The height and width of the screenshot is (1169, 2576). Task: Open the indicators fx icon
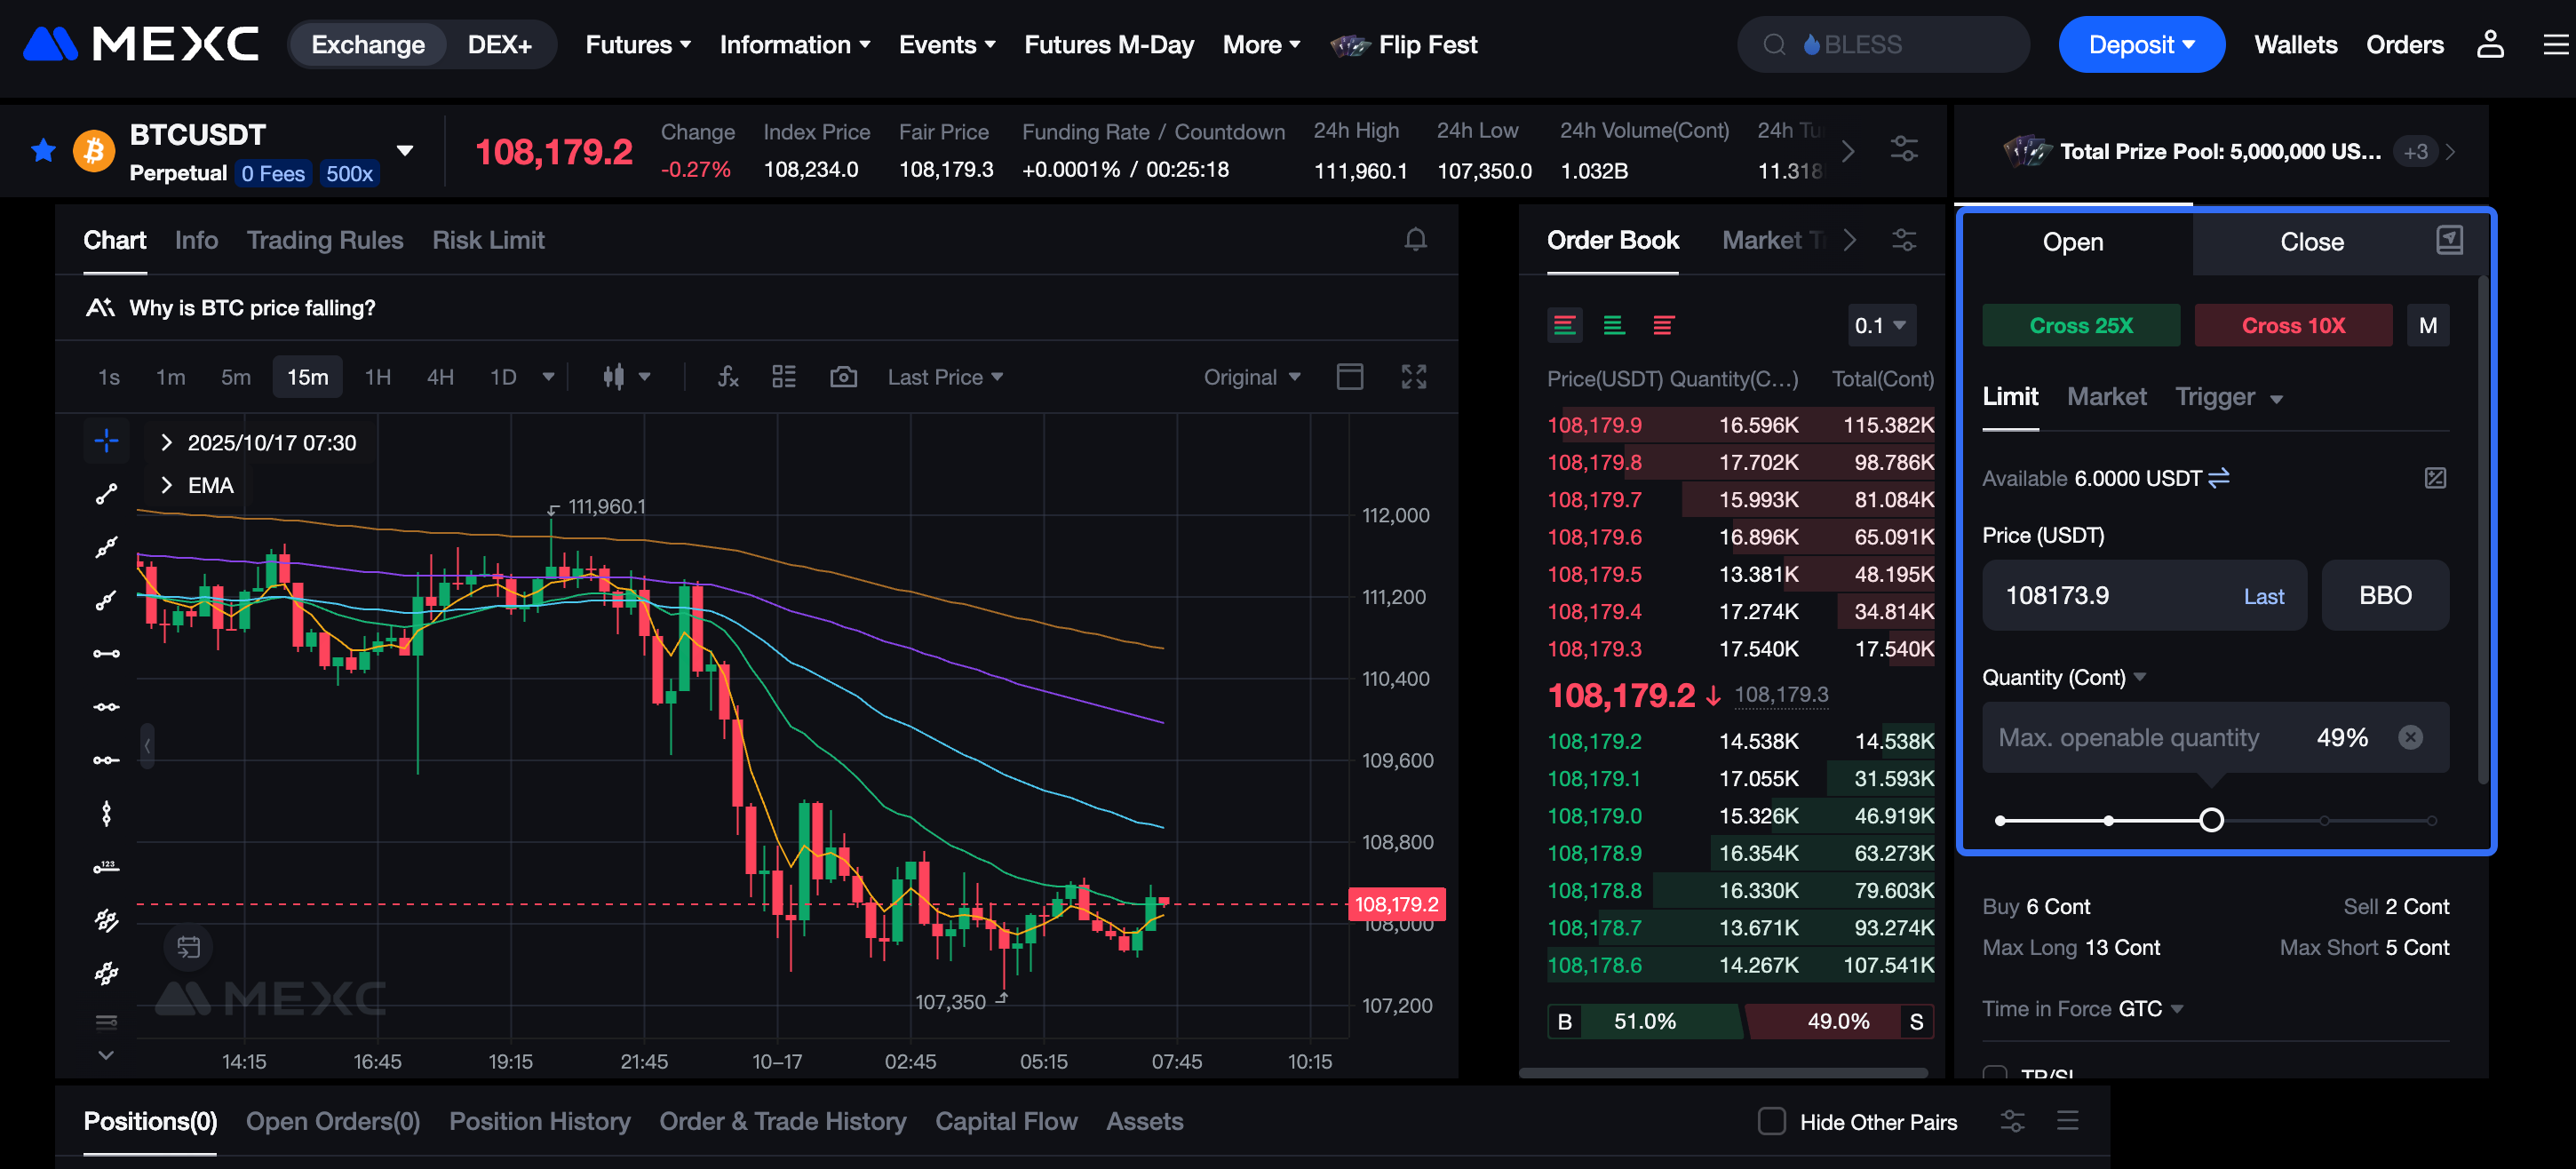pyautogui.click(x=728, y=377)
